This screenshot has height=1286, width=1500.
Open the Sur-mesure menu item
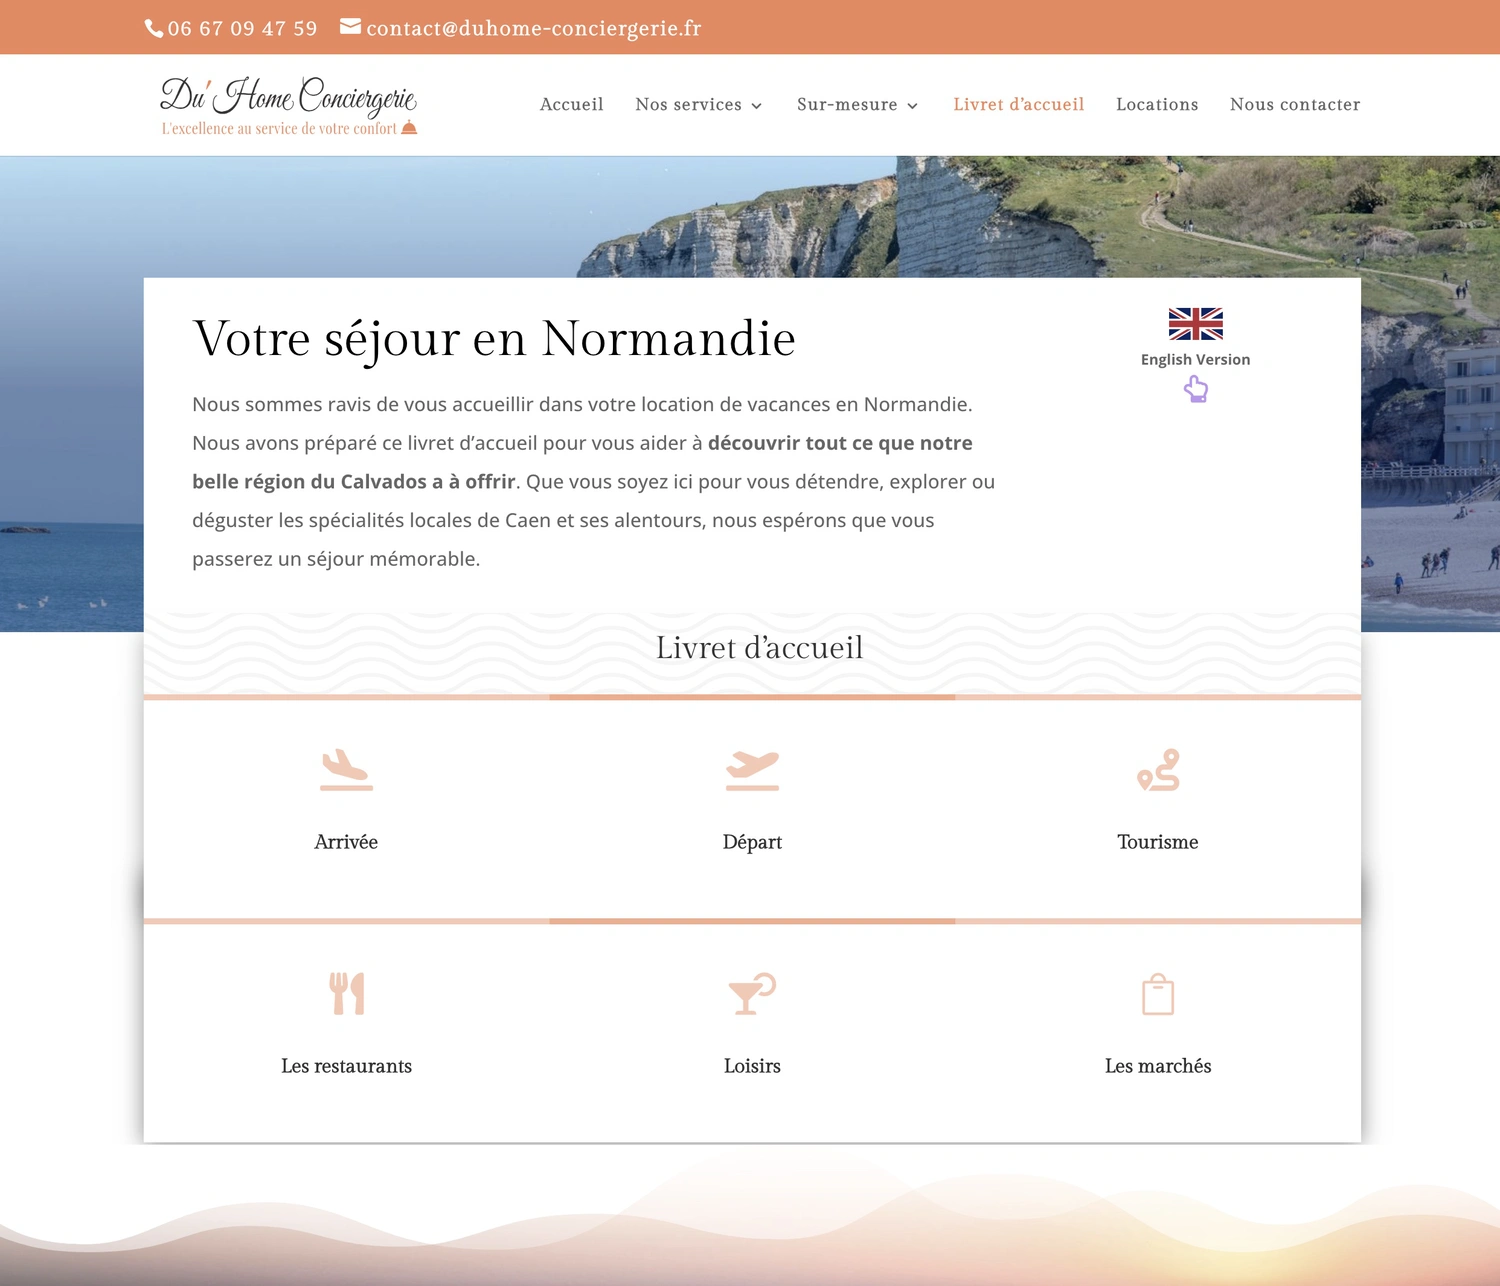pos(847,104)
